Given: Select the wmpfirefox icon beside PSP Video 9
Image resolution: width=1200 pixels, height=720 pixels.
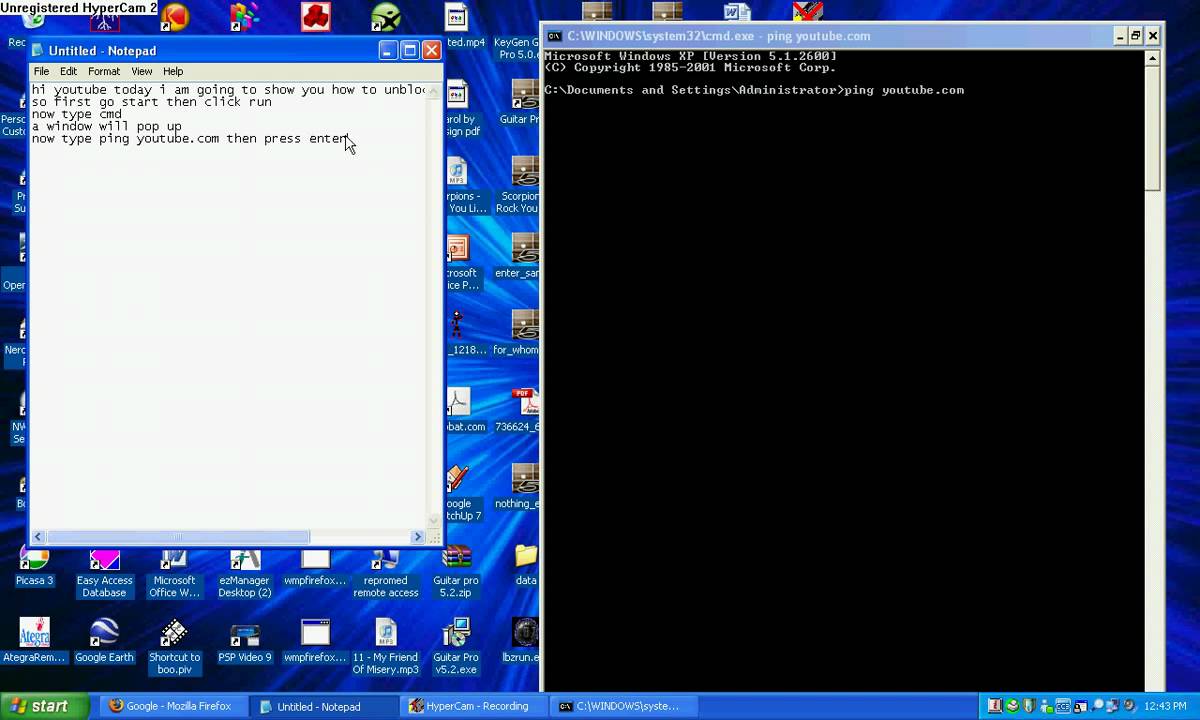Looking at the screenshot, I should (315, 642).
